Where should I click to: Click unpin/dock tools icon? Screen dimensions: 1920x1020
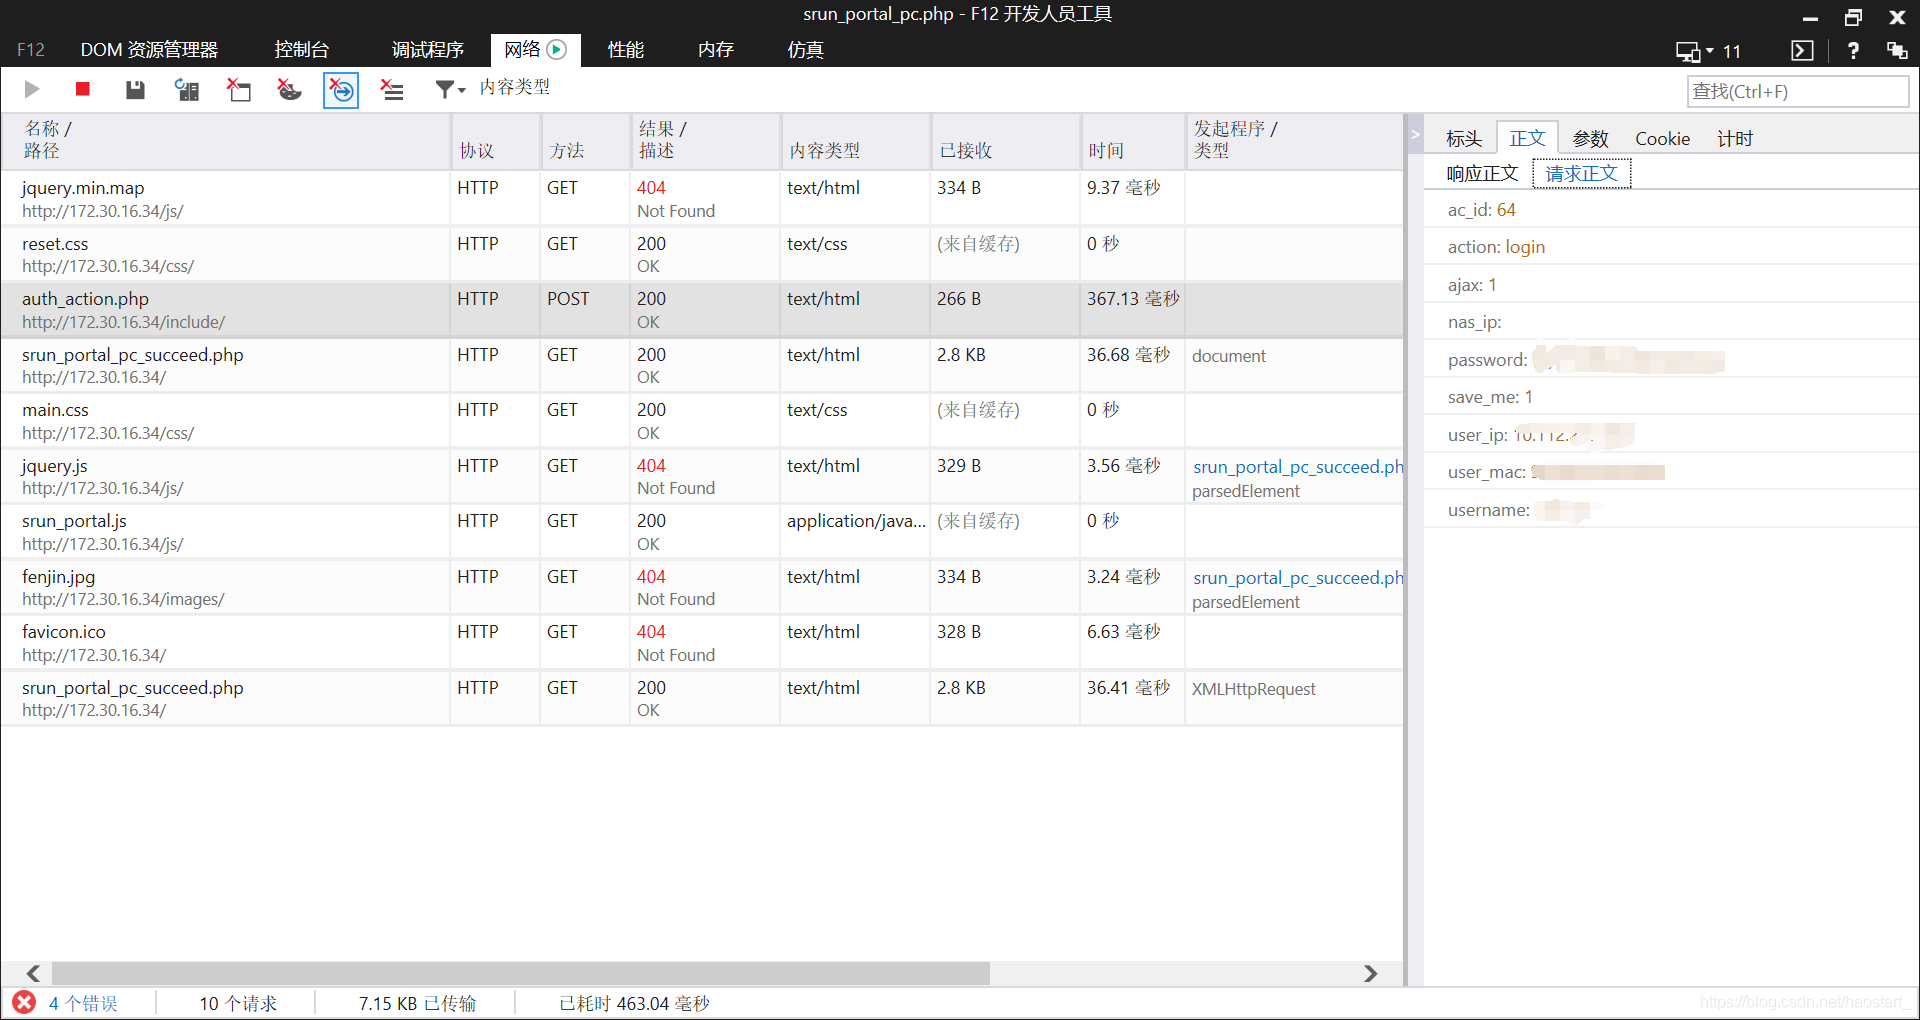1896,51
